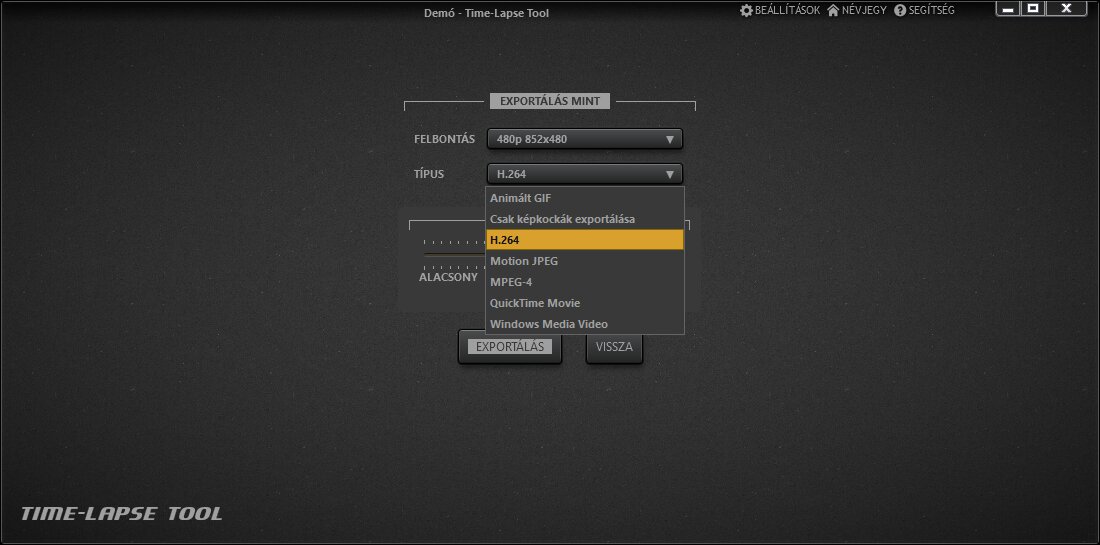This screenshot has height=545, width=1100.
Task: Open settings via the BEÁLLÍTÁSOK gear icon
Action: coord(746,10)
